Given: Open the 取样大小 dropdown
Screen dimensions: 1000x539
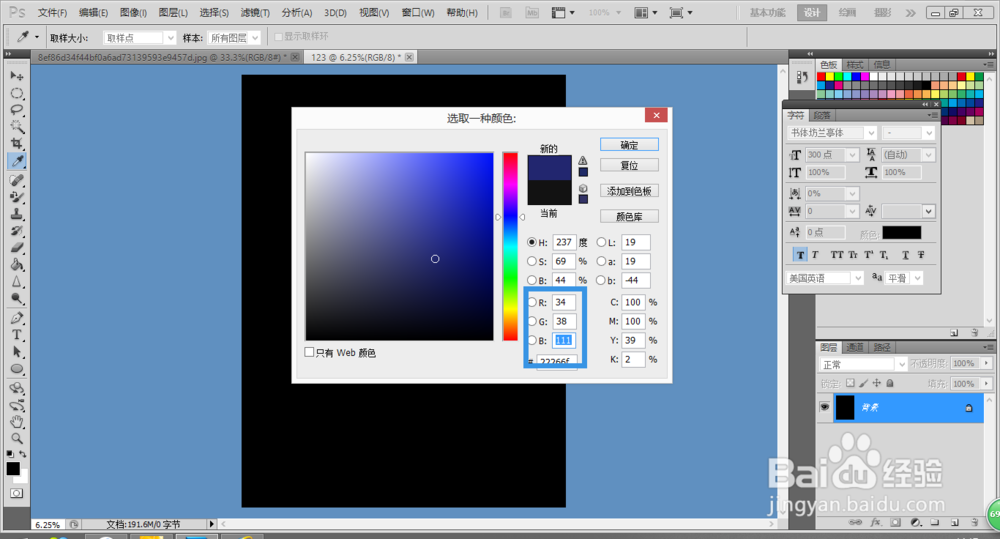Looking at the screenshot, I should 139,38.
